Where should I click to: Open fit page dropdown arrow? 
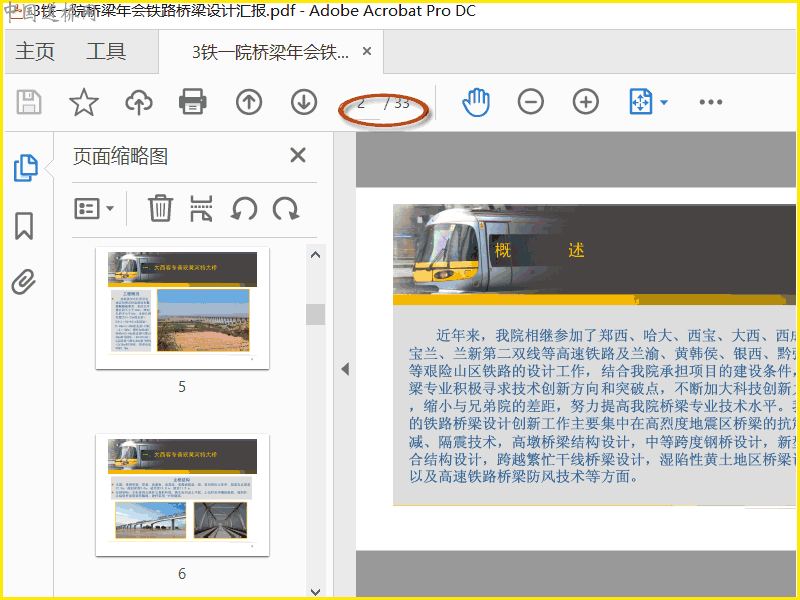coord(664,102)
